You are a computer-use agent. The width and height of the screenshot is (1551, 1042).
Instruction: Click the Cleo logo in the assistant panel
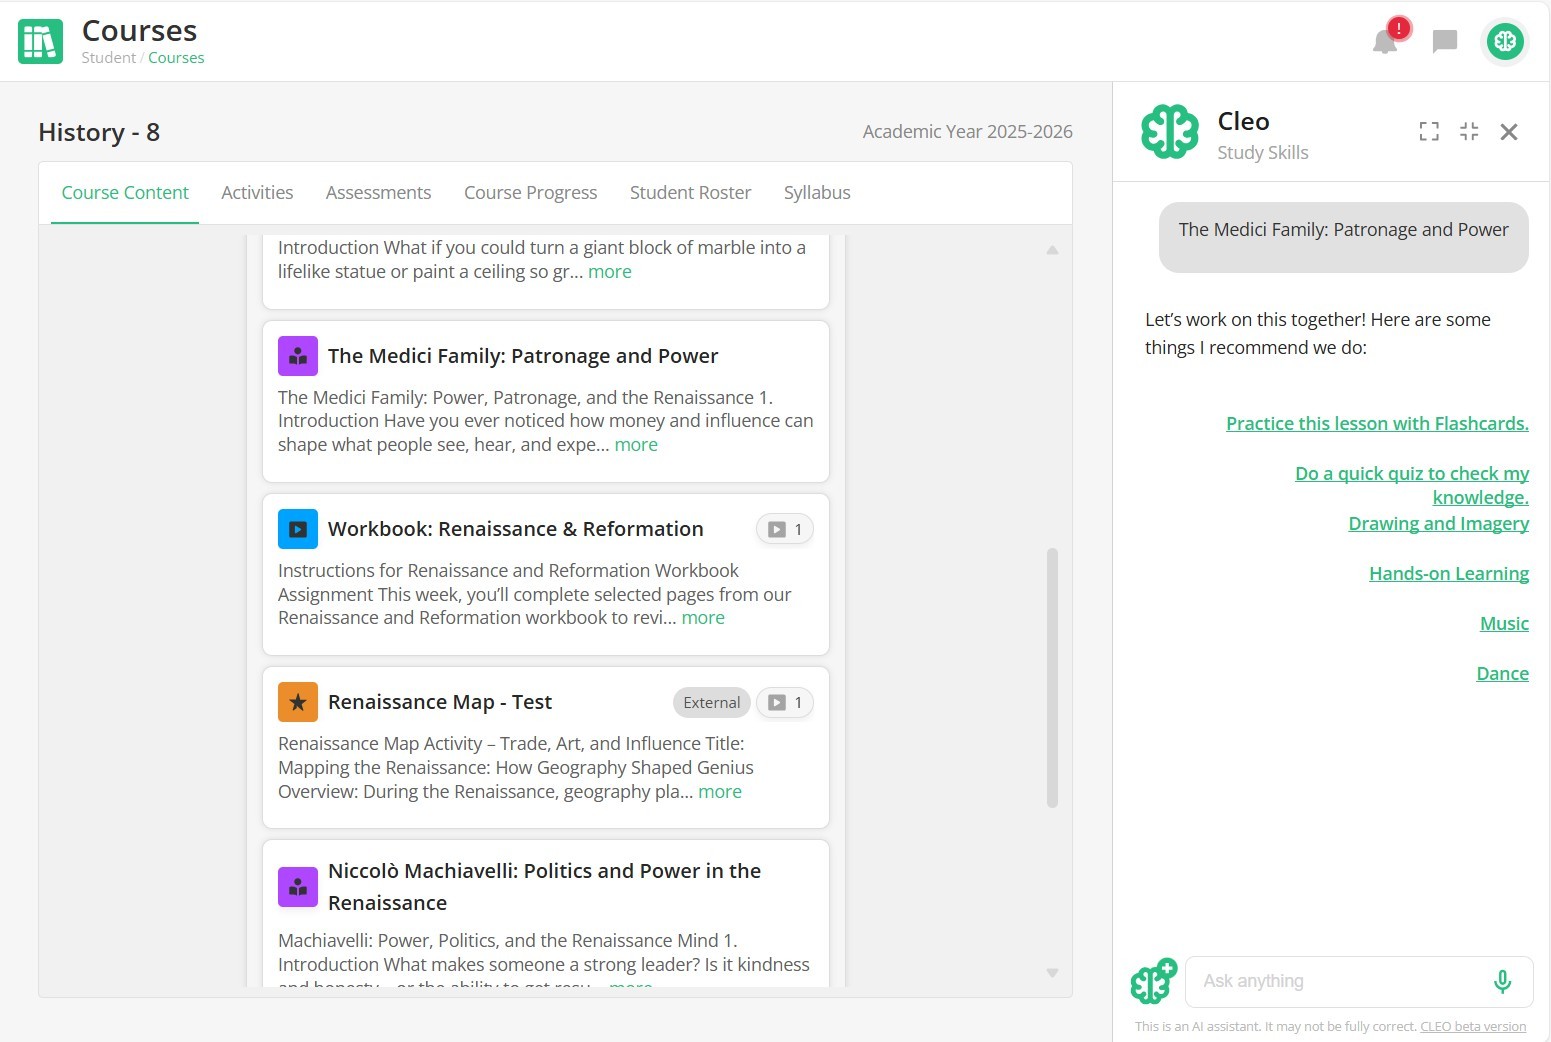coord(1170,132)
